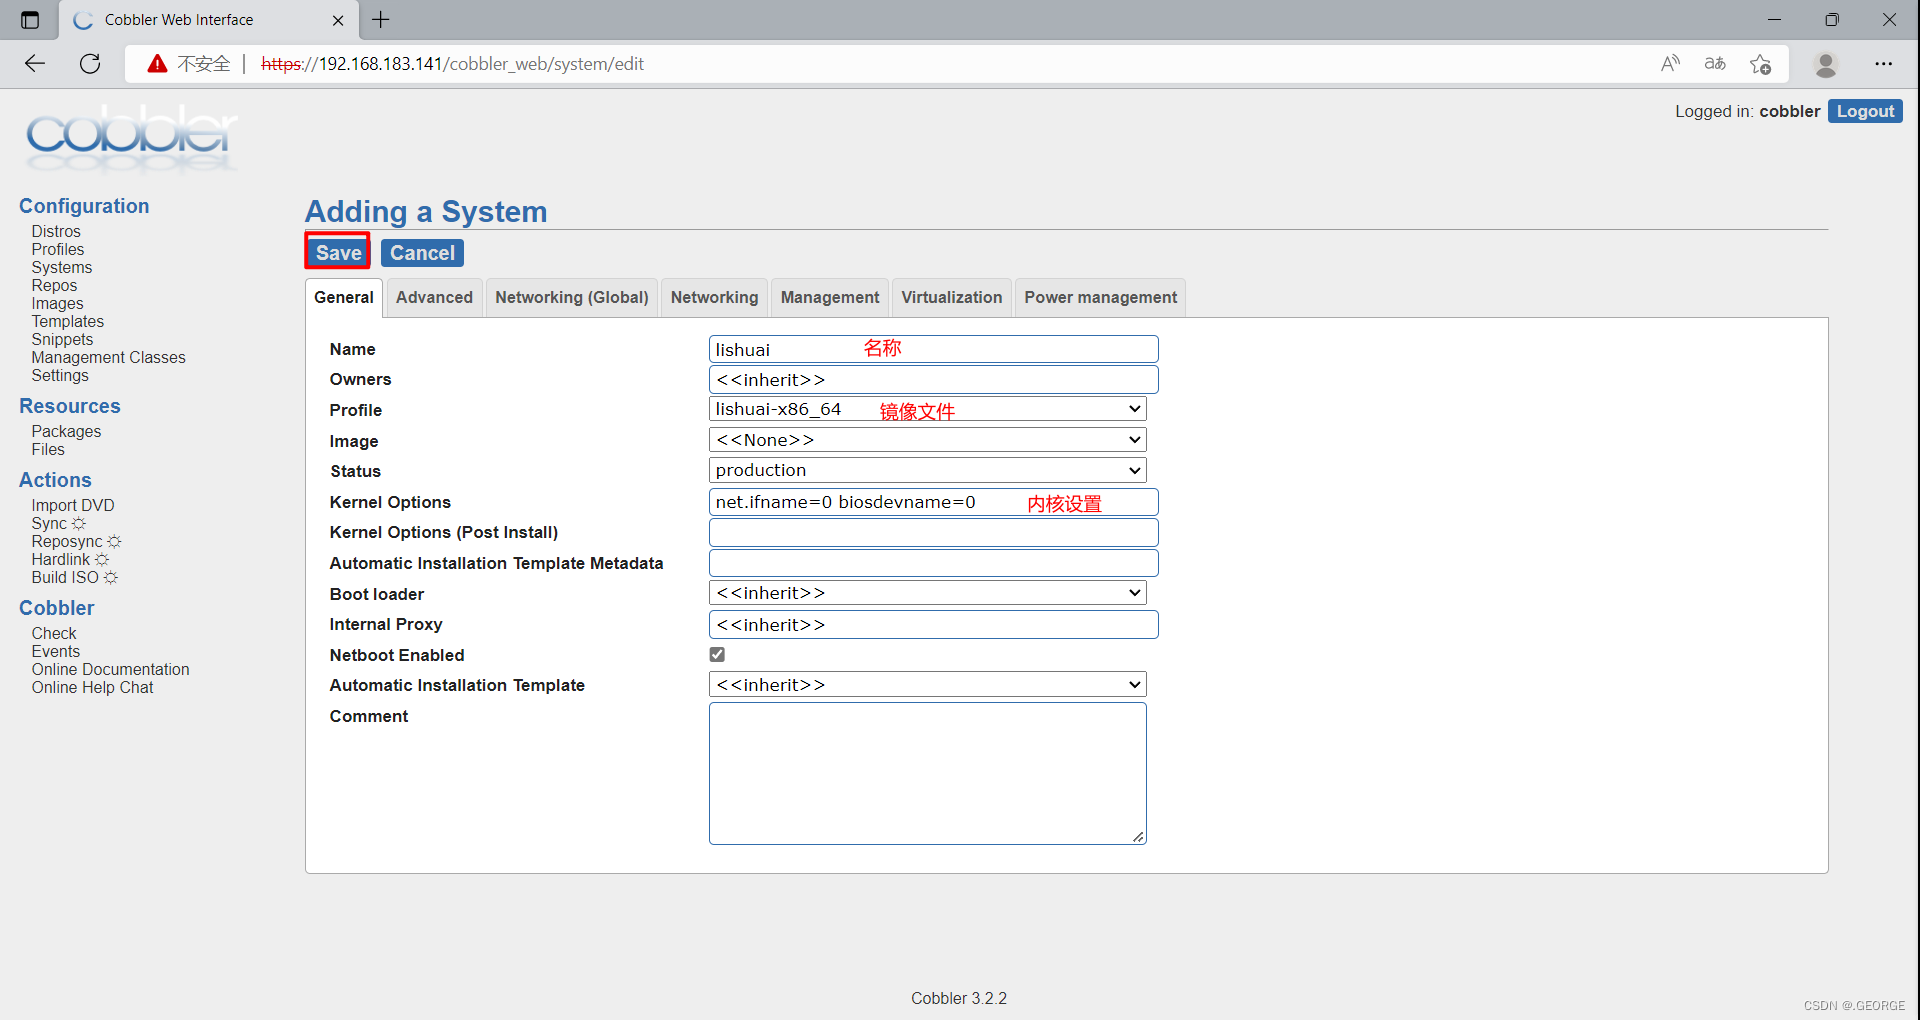Open Files under Resources
Viewport: 1920px width, 1020px height.
[x=48, y=450]
